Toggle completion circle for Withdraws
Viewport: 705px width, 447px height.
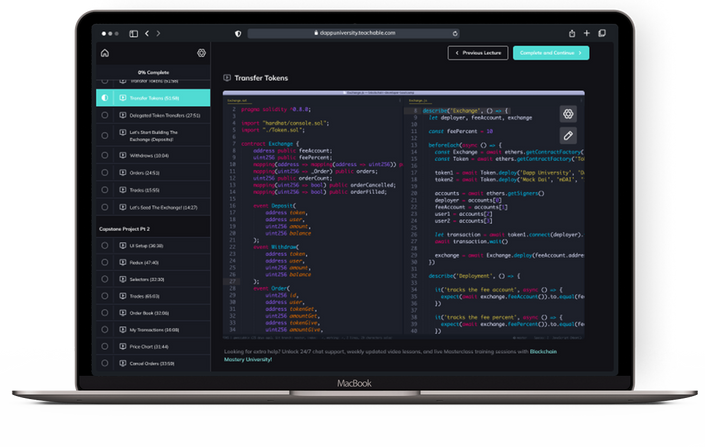click(105, 155)
